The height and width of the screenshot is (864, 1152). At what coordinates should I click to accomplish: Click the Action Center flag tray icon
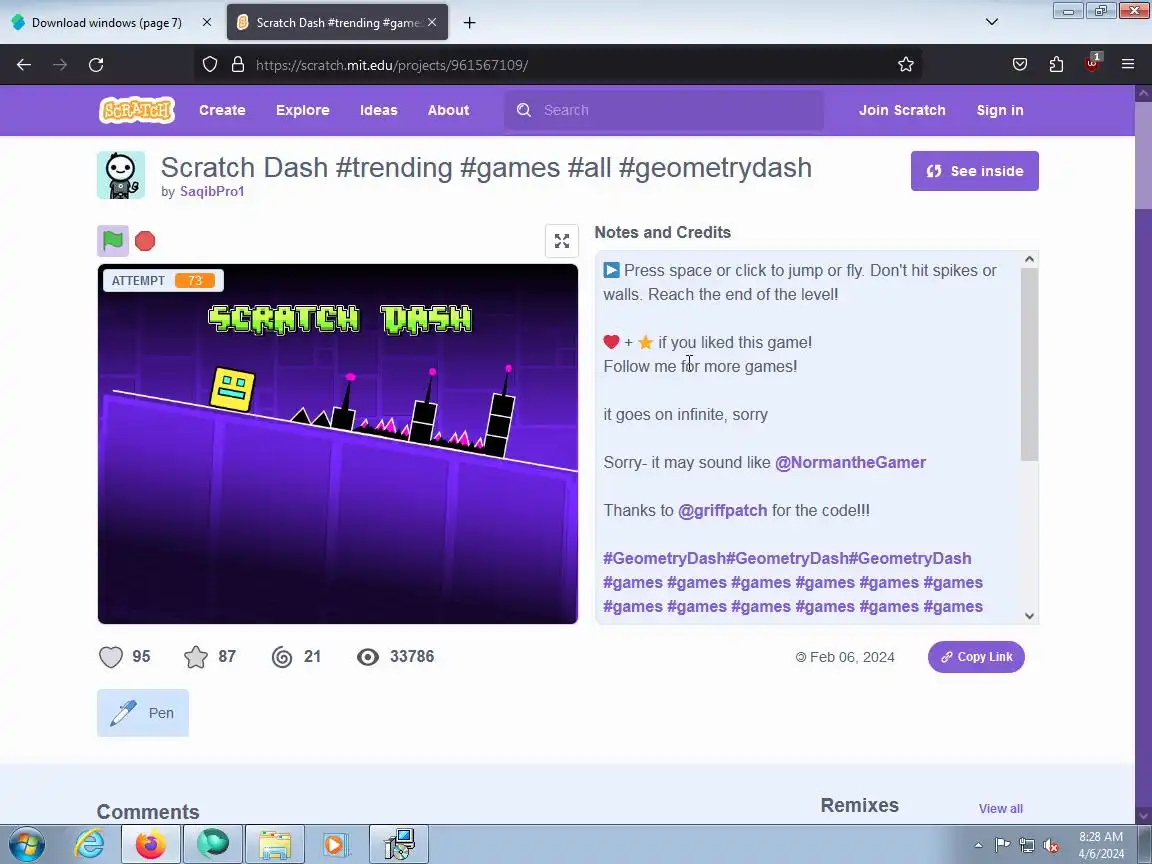pyautogui.click(x=1003, y=845)
